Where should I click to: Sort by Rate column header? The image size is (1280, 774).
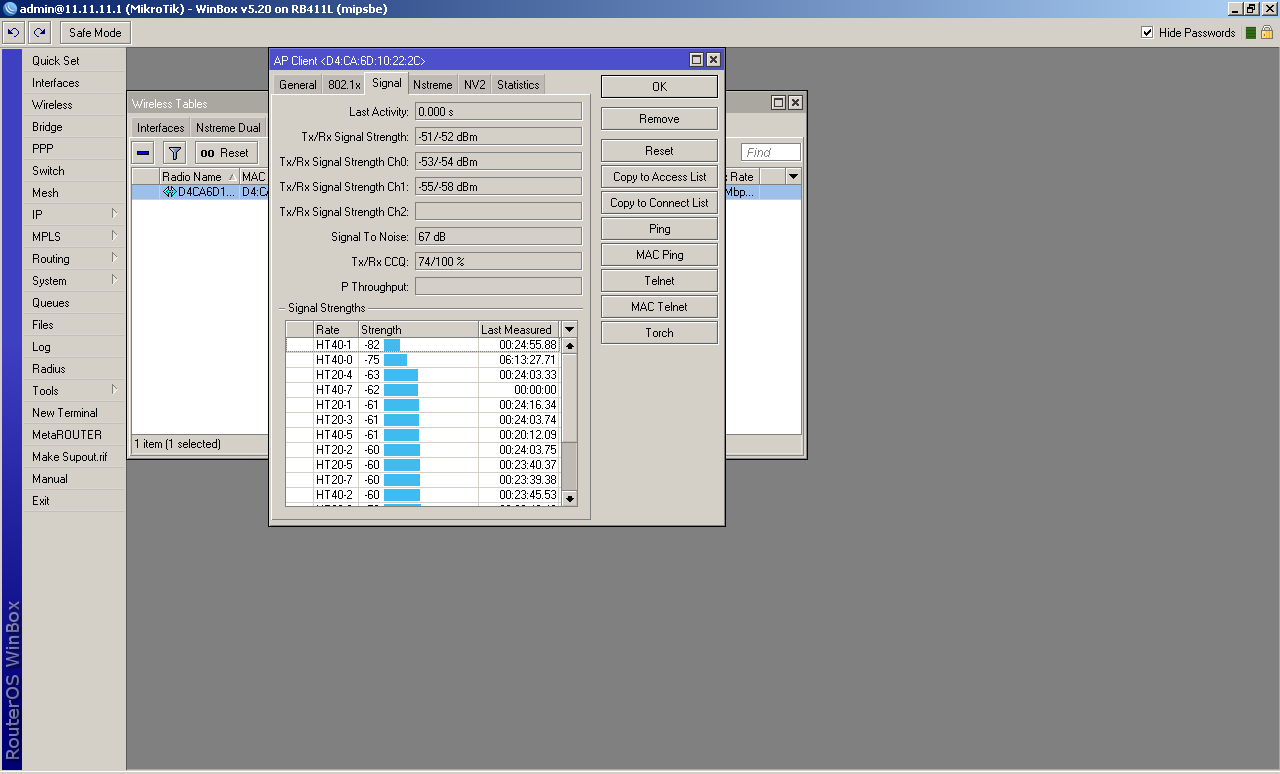[336, 330]
